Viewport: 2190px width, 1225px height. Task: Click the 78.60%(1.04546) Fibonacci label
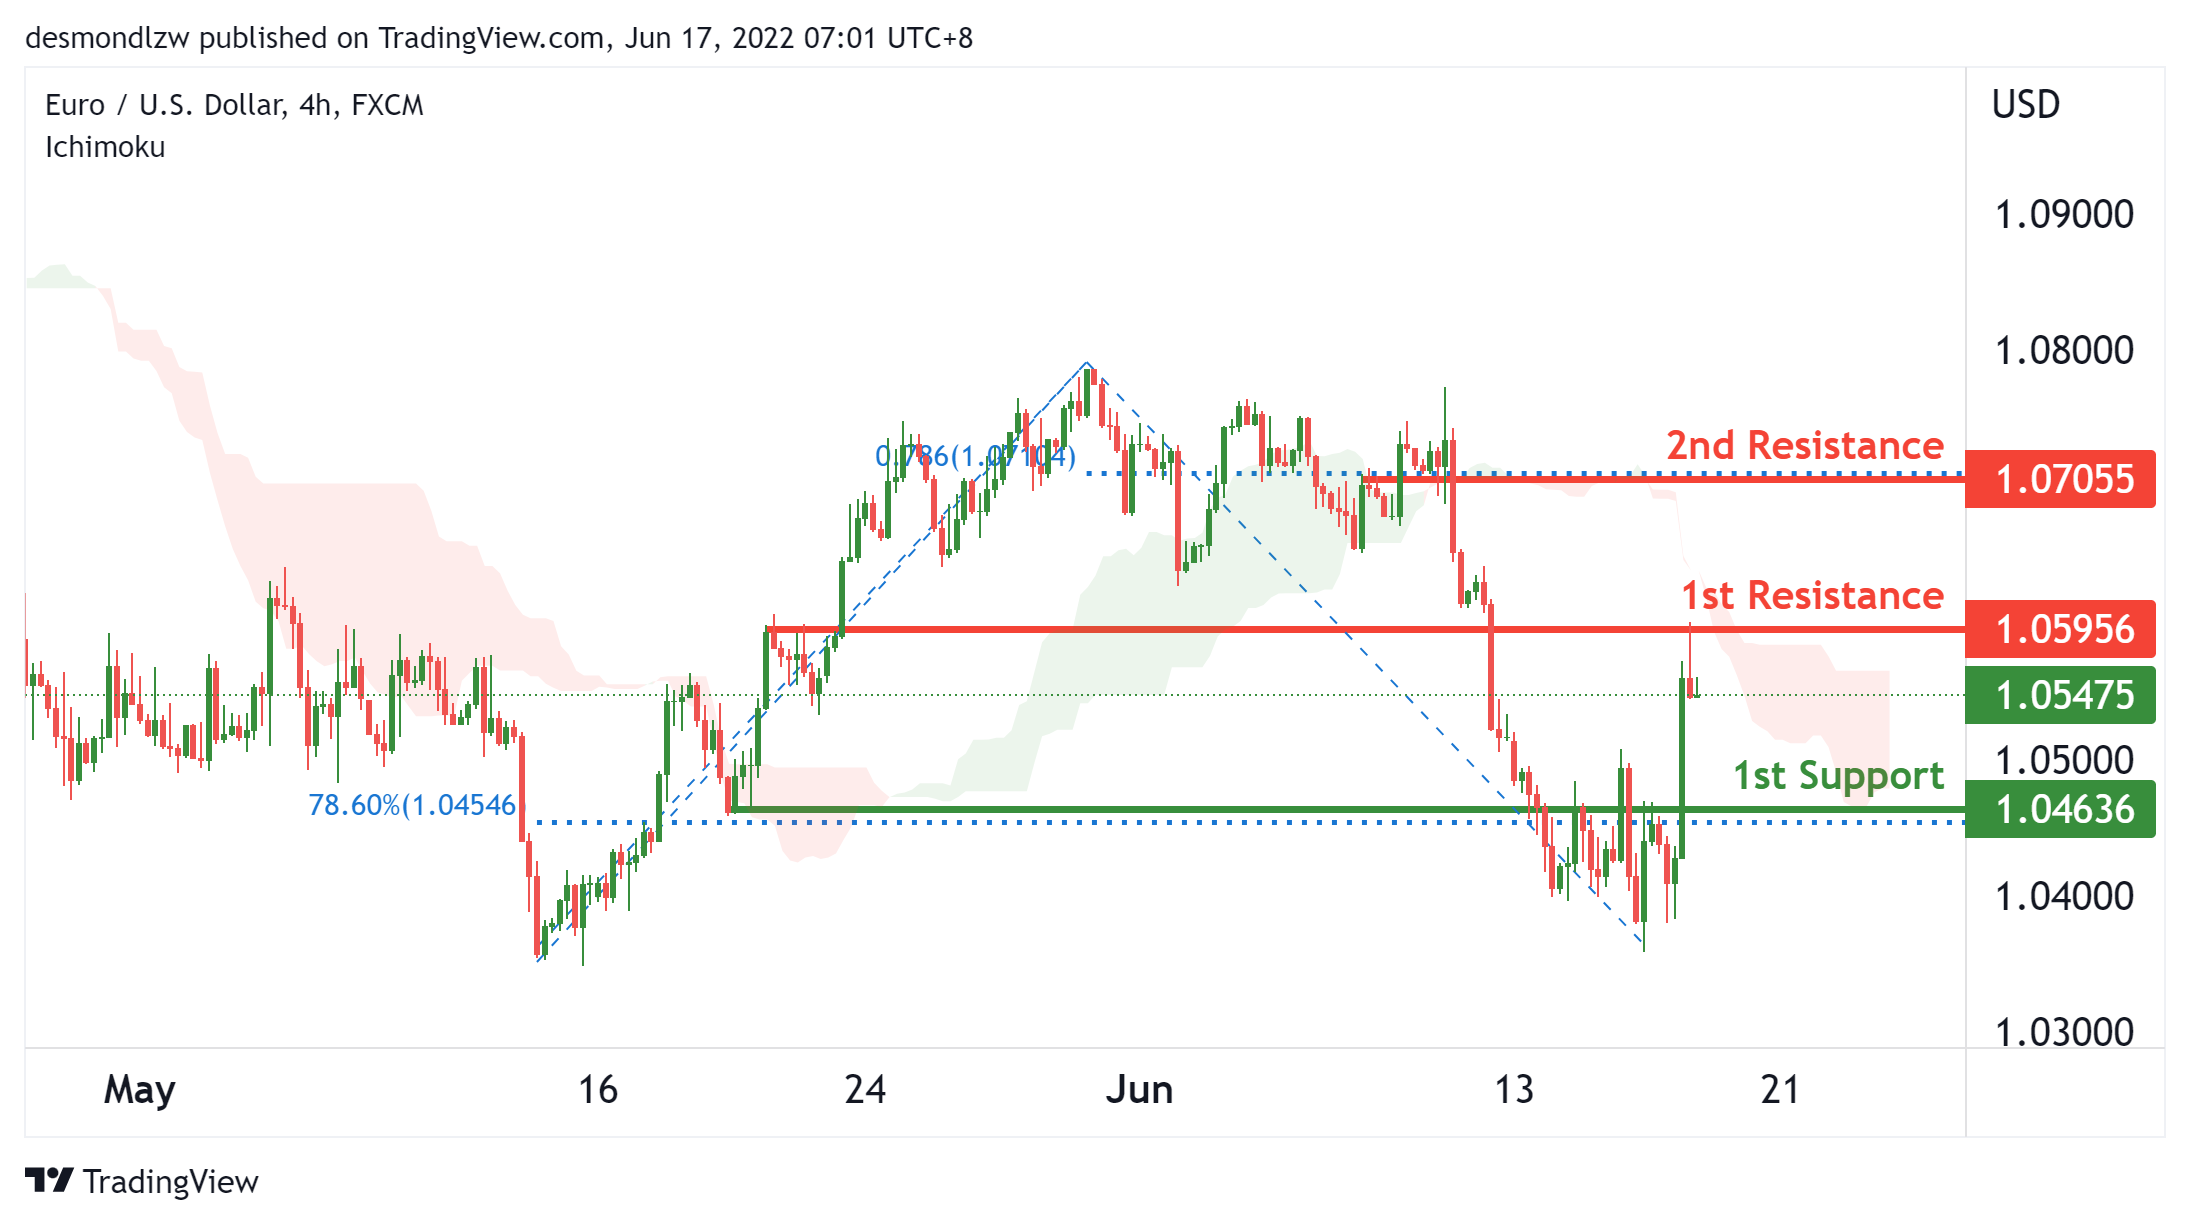412,805
